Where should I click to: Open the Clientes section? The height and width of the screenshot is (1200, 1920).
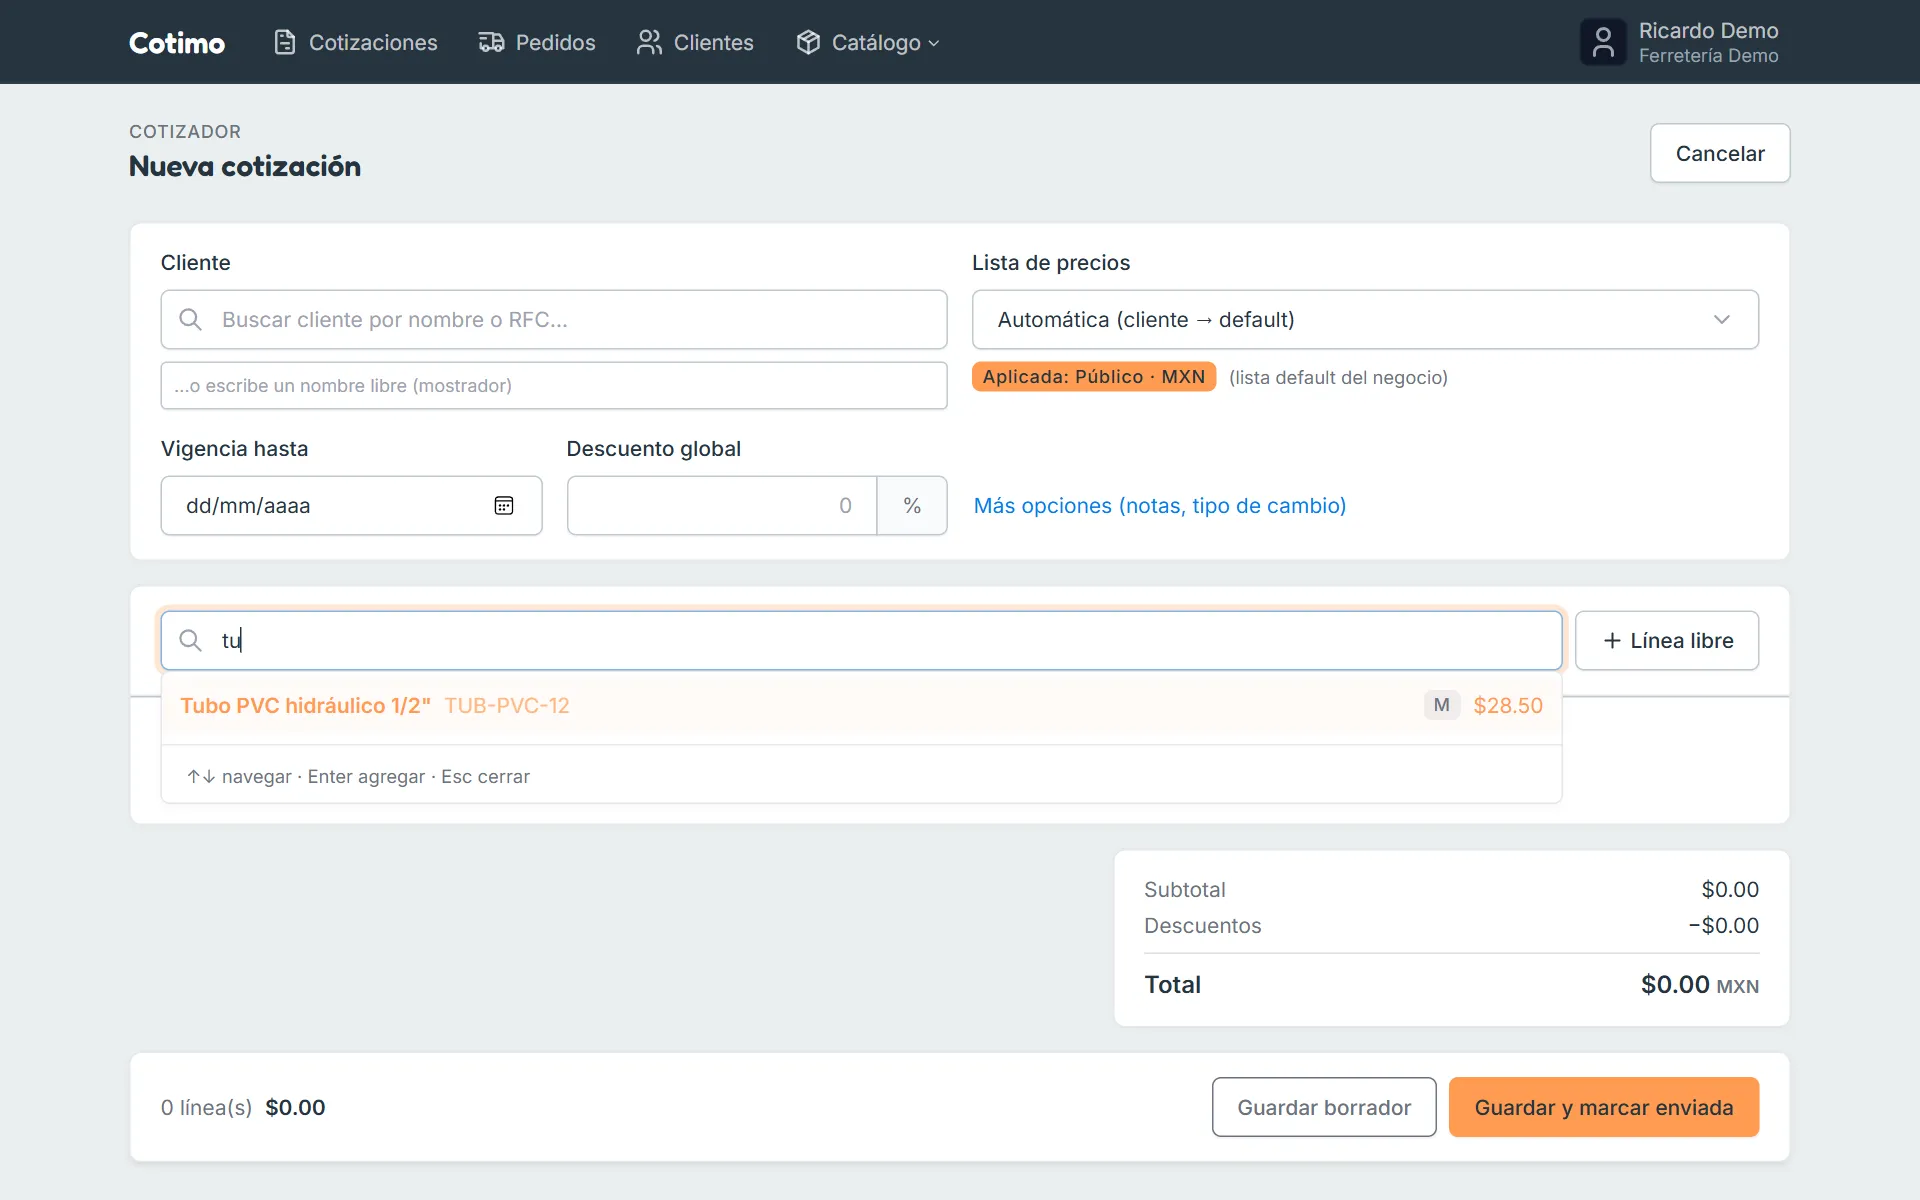click(x=695, y=42)
